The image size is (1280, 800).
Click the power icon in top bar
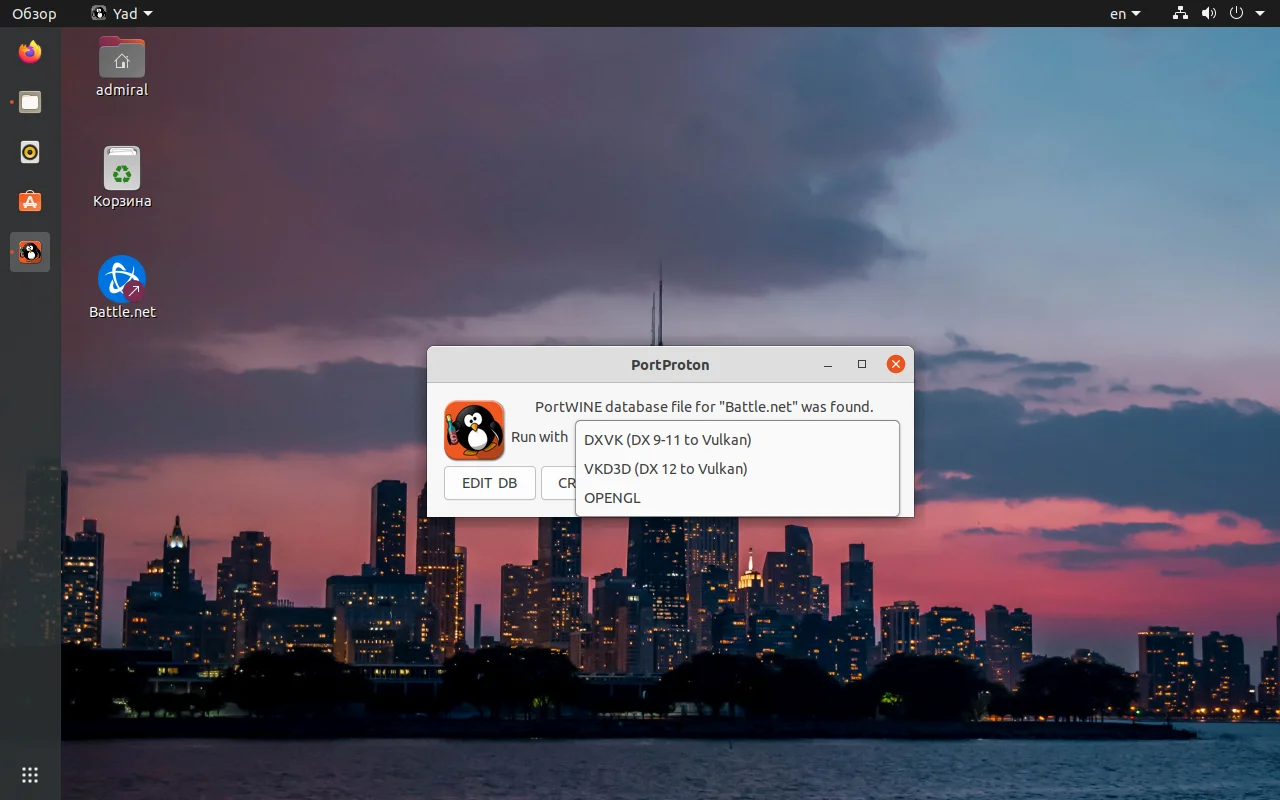click(x=1237, y=13)
